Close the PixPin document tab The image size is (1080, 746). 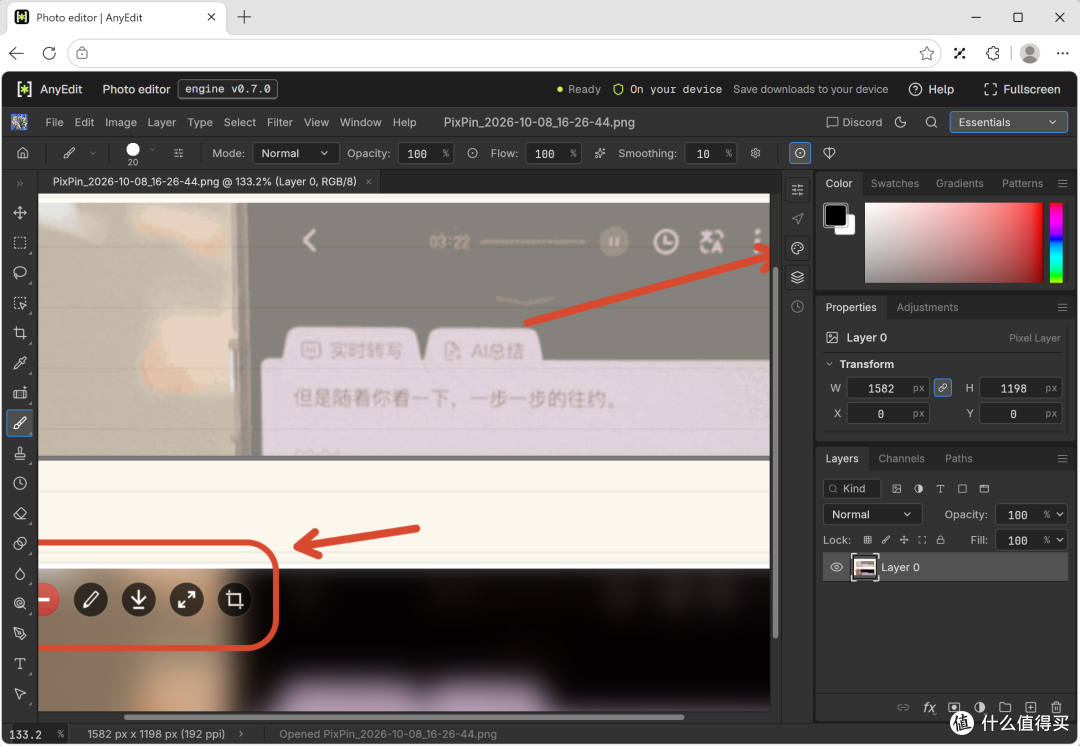point(368,182)
